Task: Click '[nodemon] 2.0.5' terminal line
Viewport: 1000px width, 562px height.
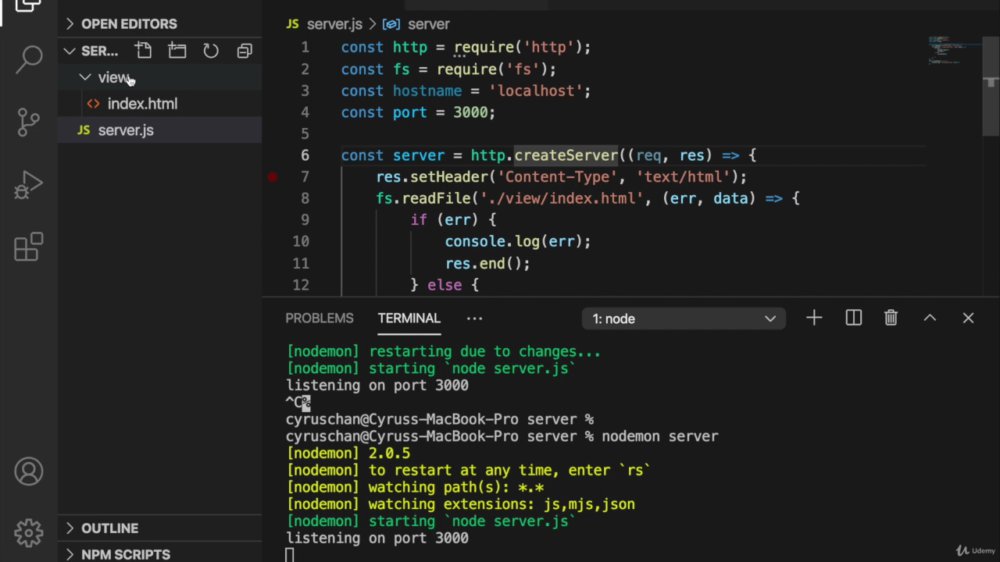Action: pos(348,454)
